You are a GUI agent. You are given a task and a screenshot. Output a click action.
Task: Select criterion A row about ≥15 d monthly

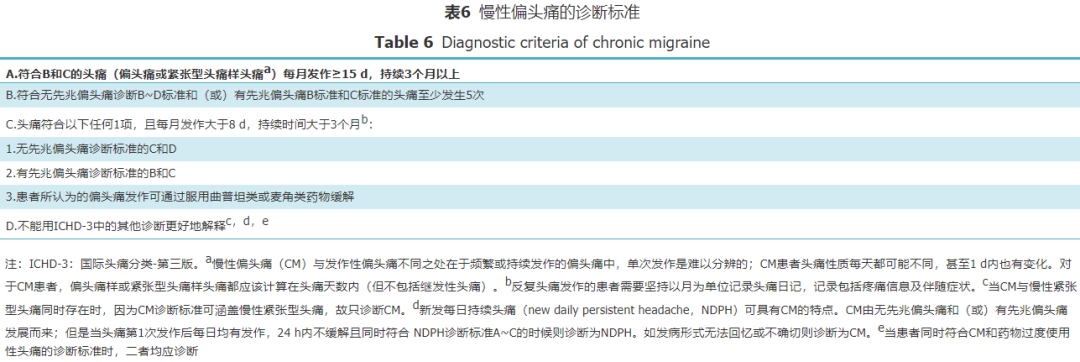(540, 72)
